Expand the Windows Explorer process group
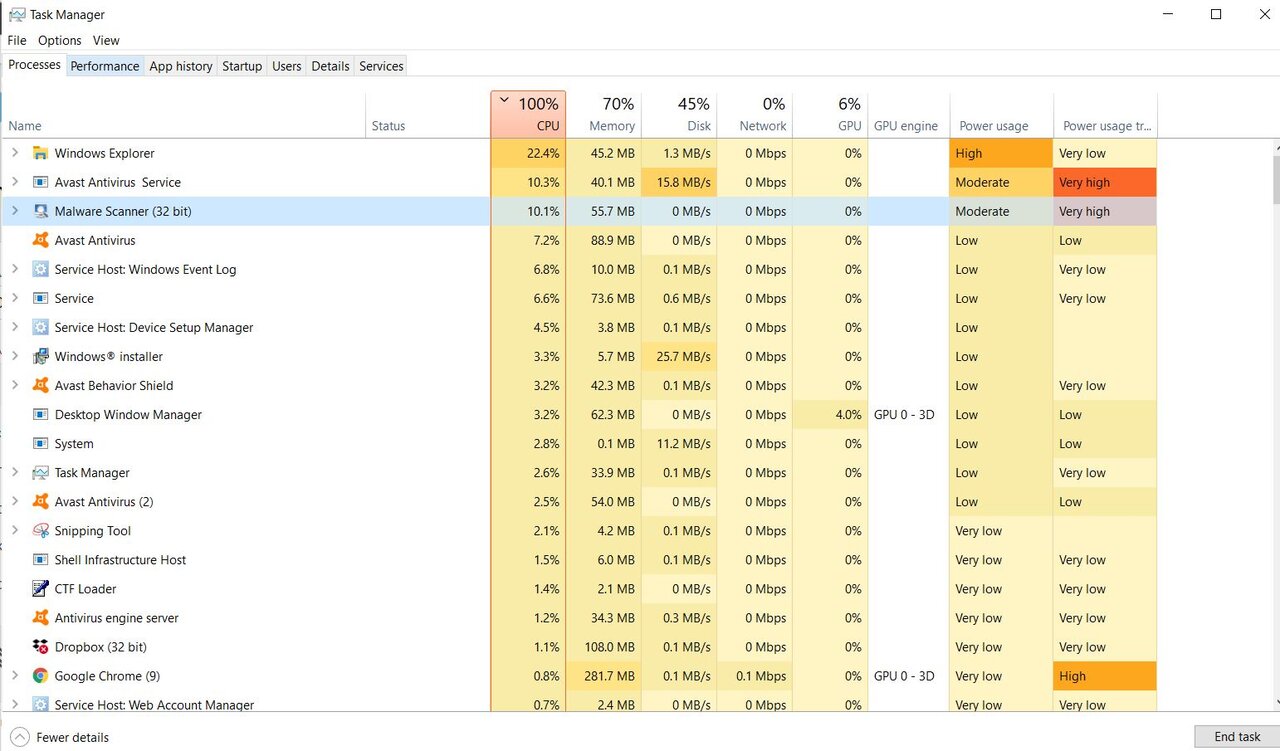The image size is (1280, 751). point(14,153)
